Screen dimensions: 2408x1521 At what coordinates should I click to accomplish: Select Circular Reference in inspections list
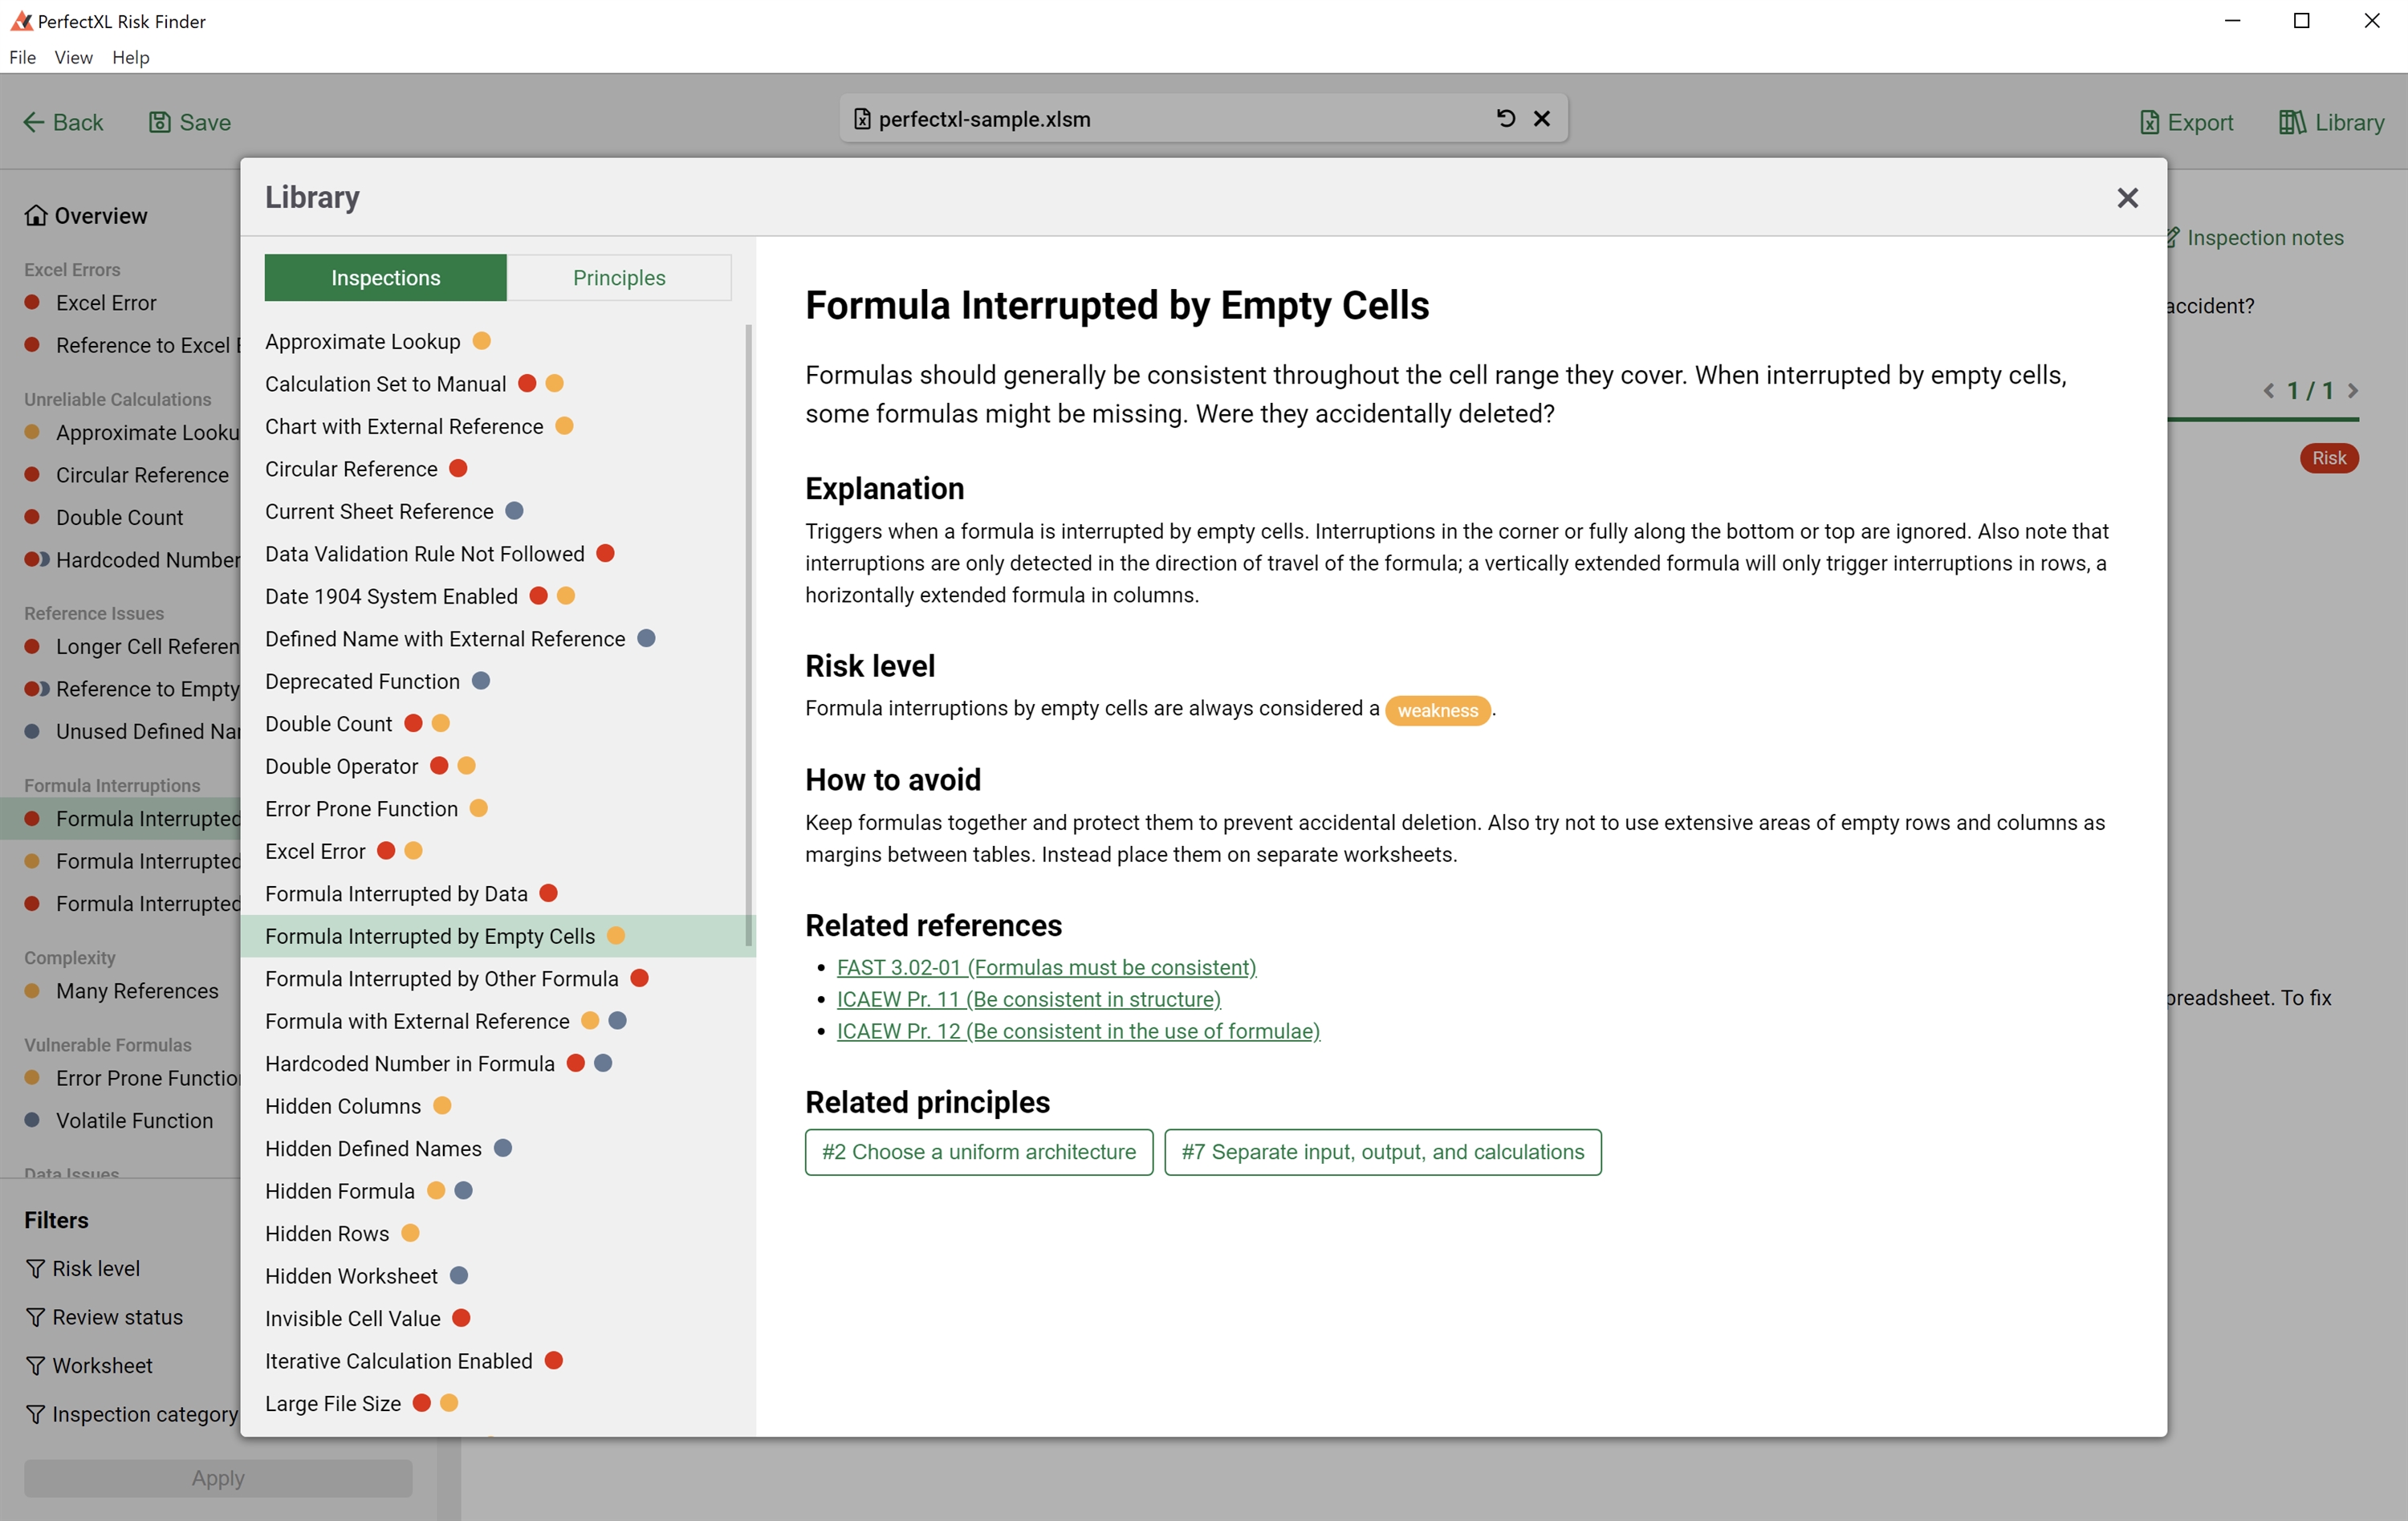pyautogui.click(x=351, y=469)
